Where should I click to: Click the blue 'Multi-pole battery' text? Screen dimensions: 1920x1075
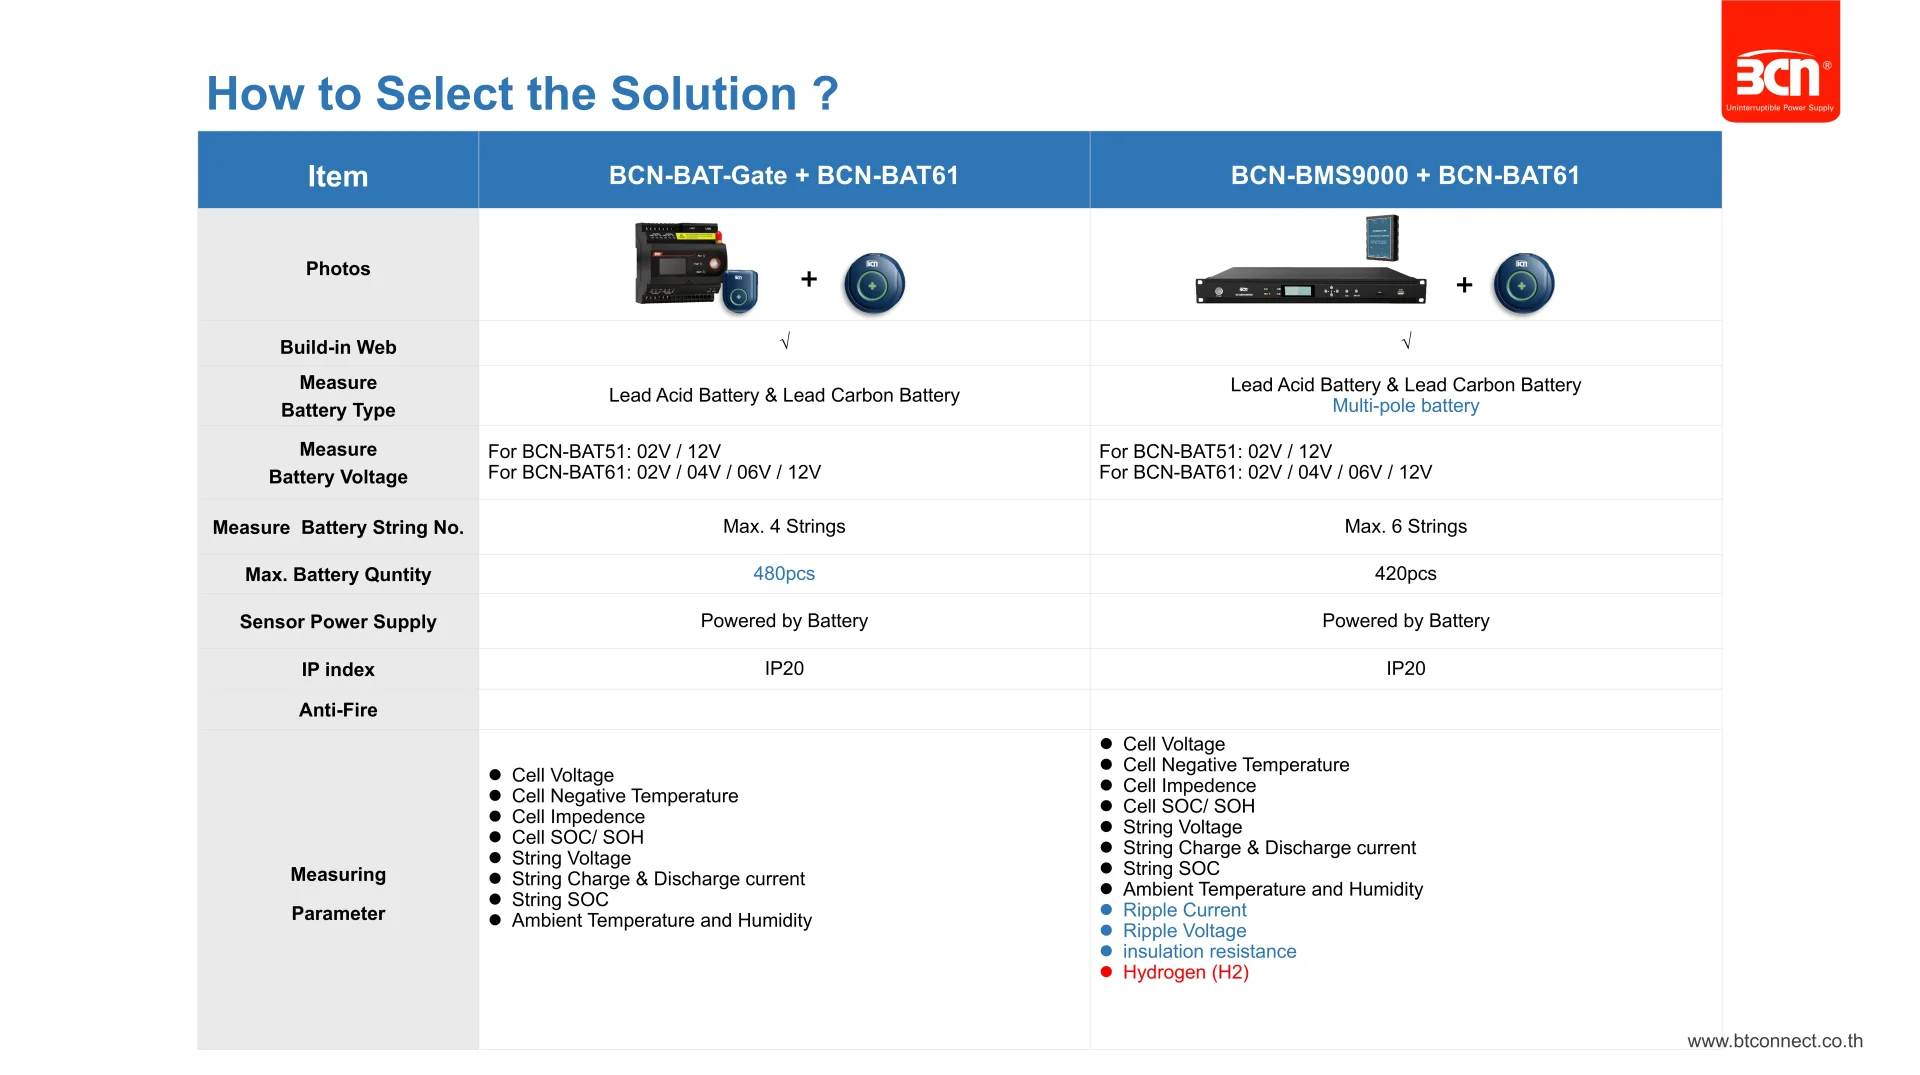click(x=1405, y=406)
